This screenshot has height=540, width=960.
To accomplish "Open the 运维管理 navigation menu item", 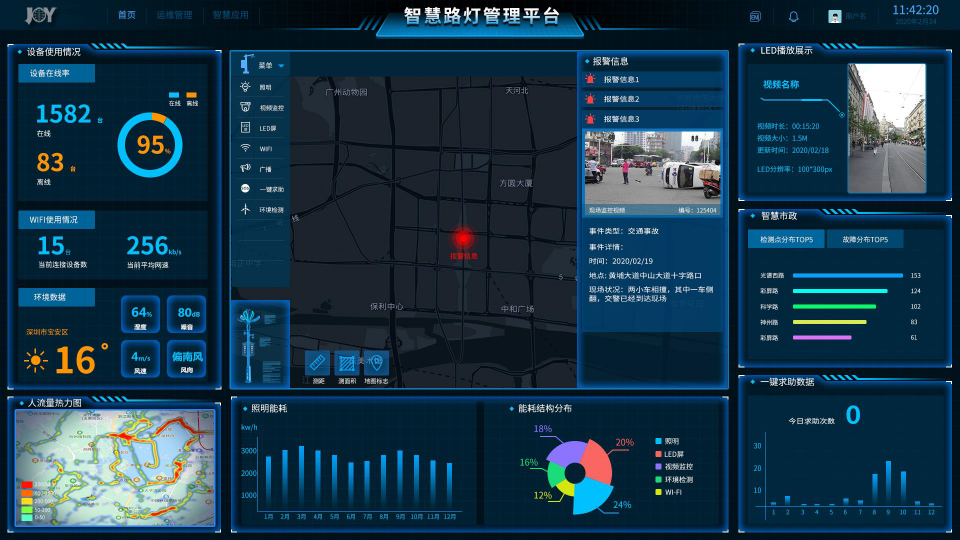I will click(x=174, y=16).
